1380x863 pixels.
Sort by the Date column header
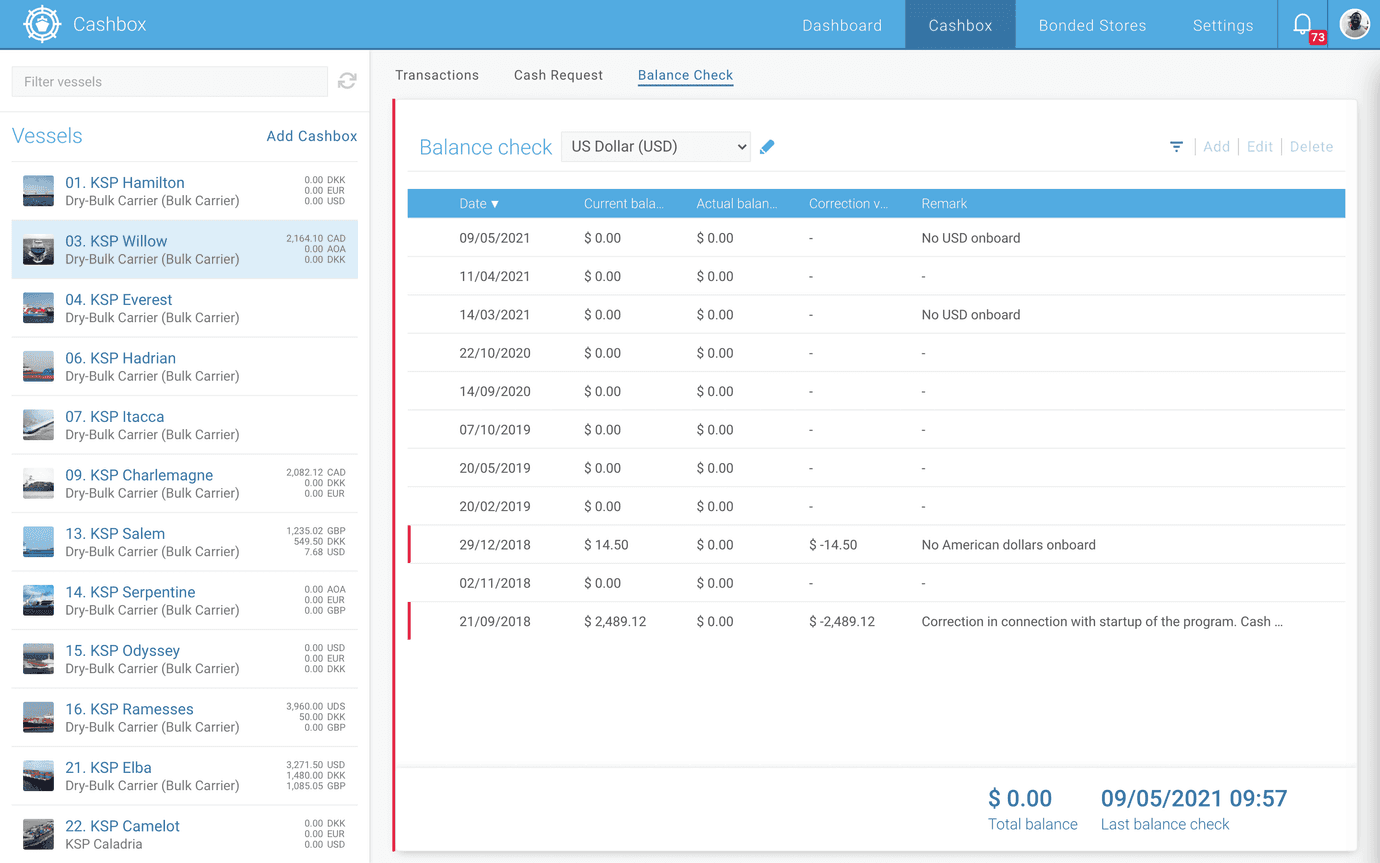[478, 204]
